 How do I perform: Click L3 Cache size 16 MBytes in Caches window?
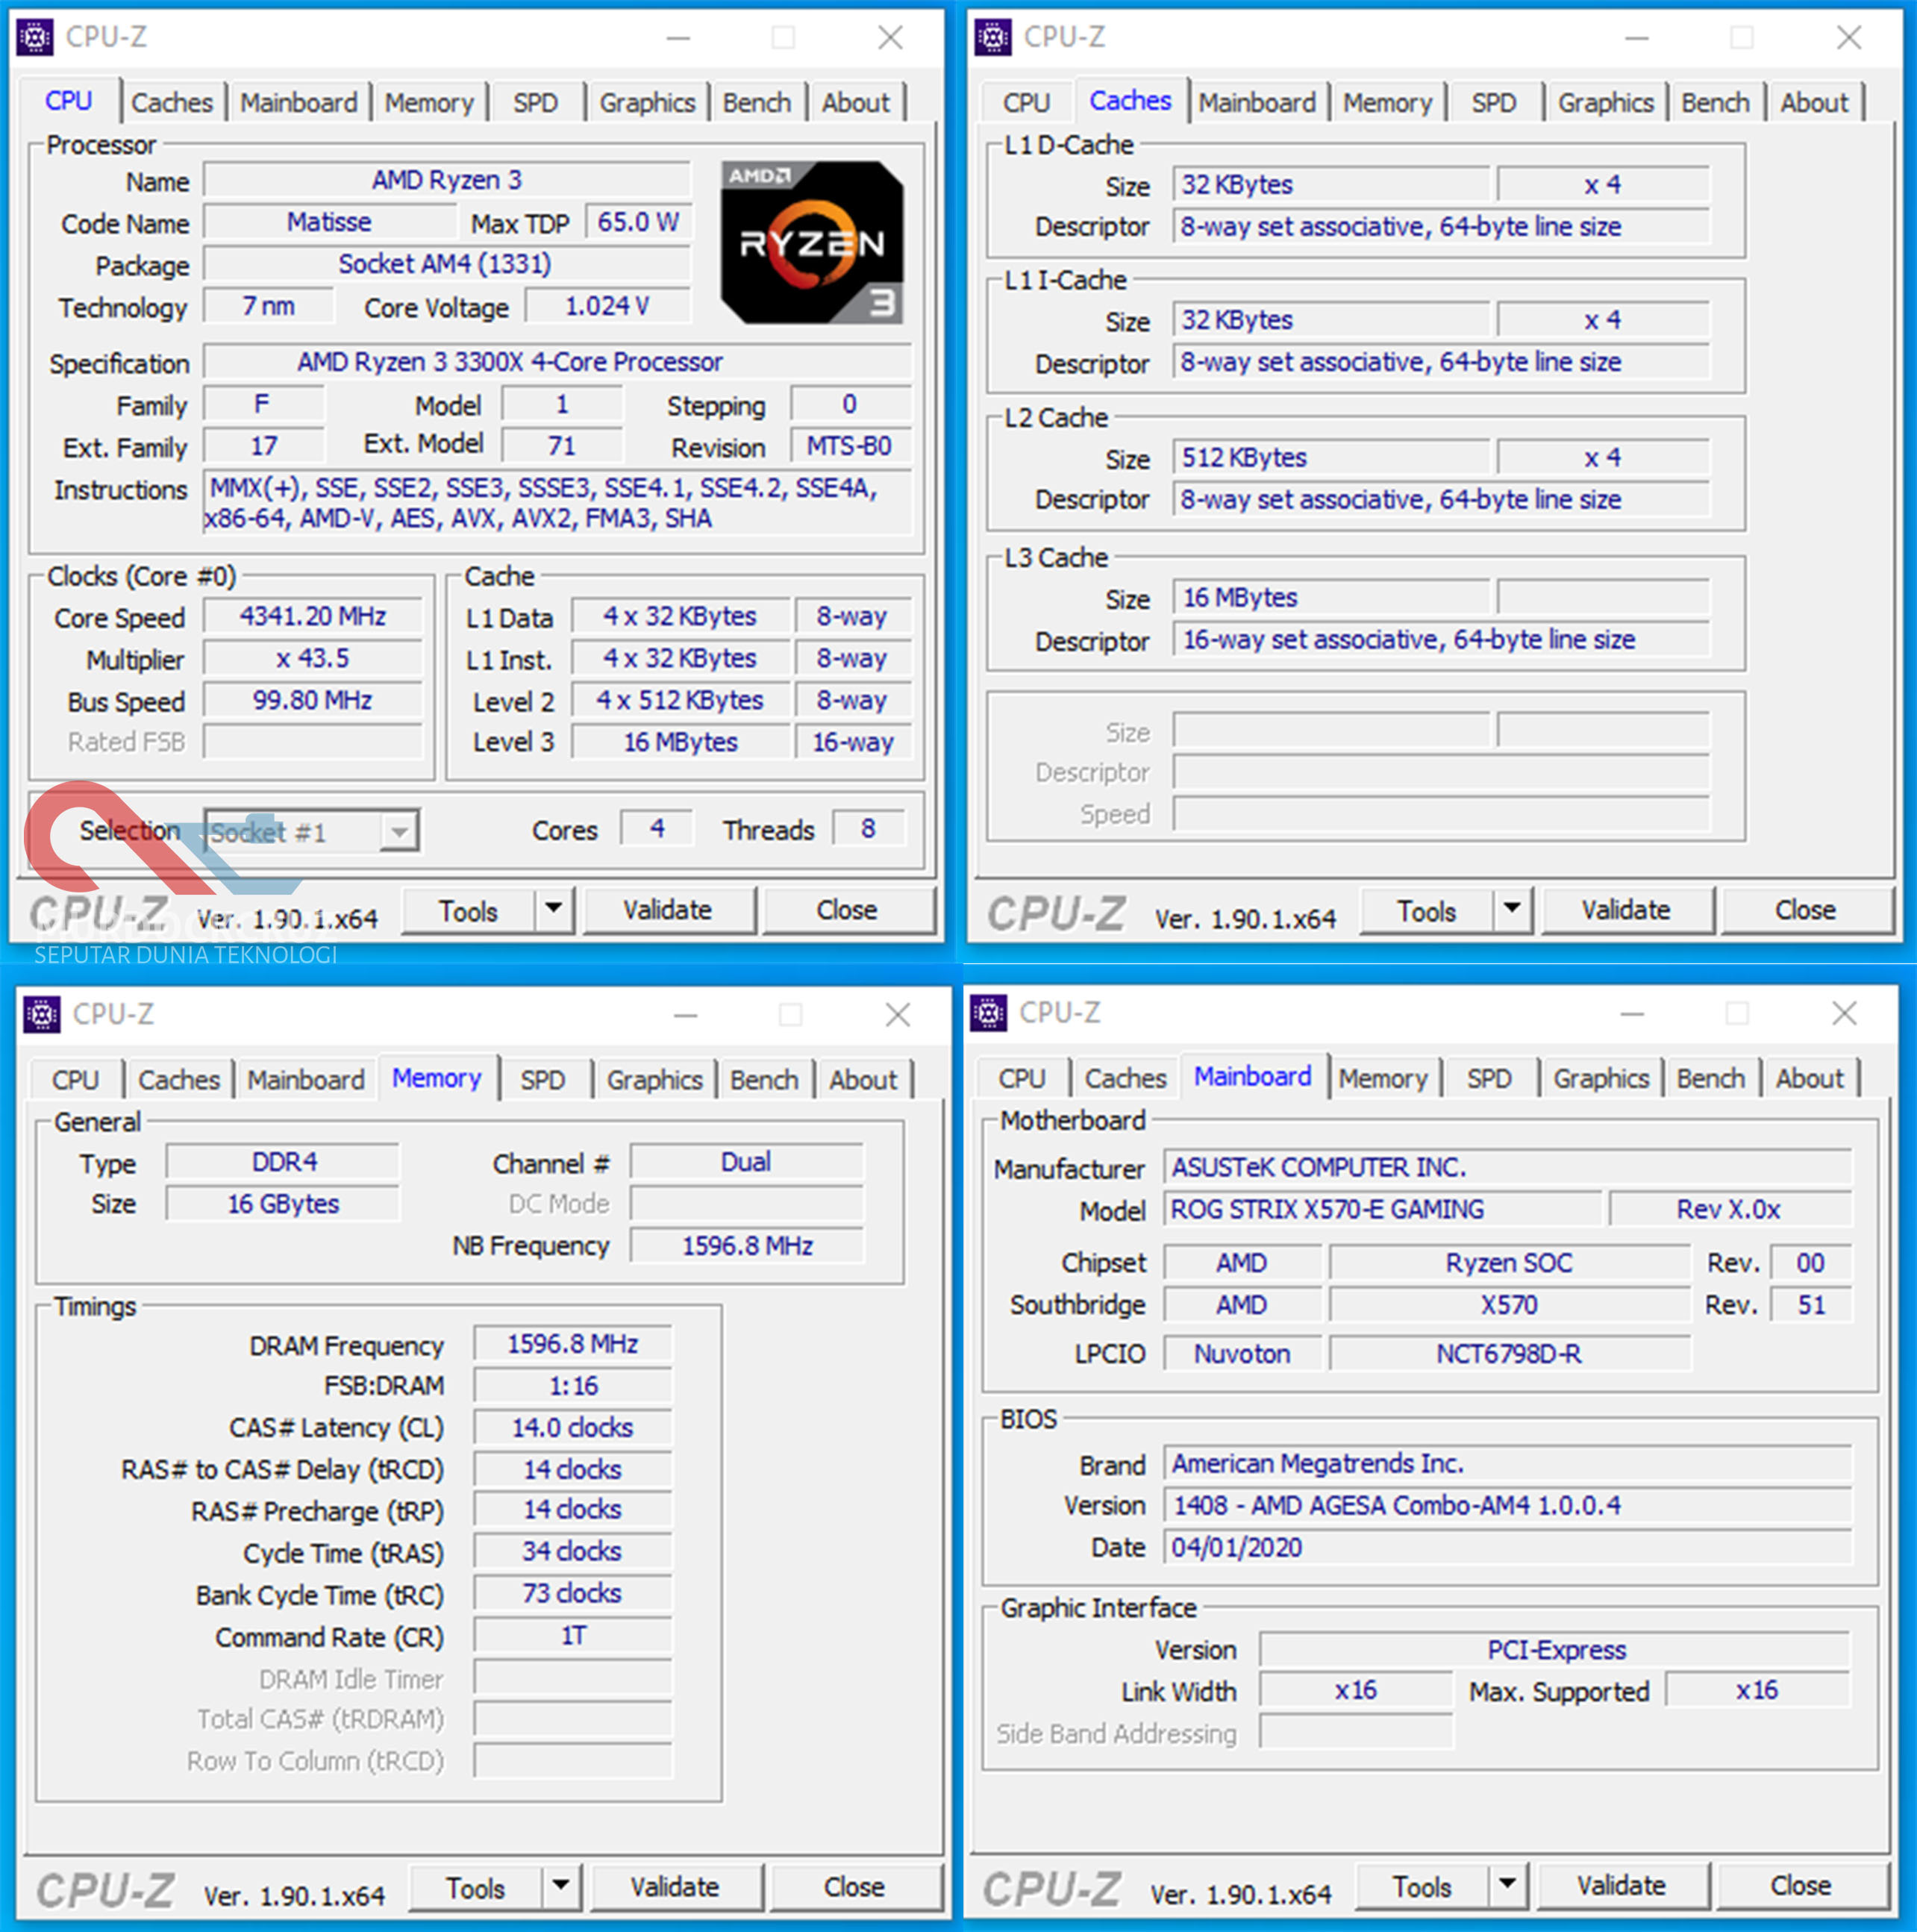[1331, 598]
